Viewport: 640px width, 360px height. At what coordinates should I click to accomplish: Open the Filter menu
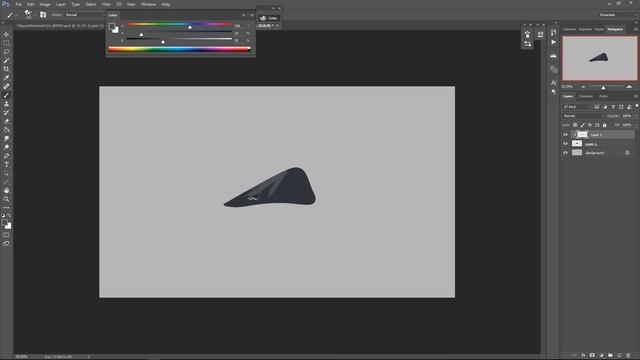(106, 4)
